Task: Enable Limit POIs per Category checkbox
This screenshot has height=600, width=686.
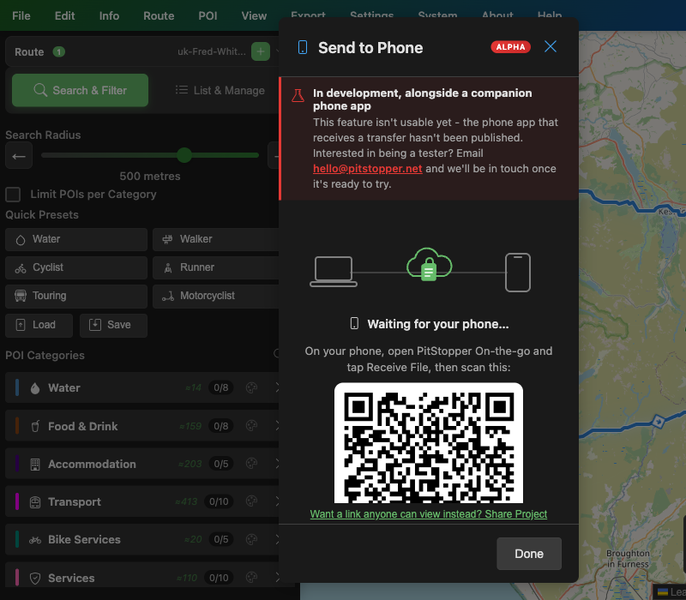Action: (13, 194)
